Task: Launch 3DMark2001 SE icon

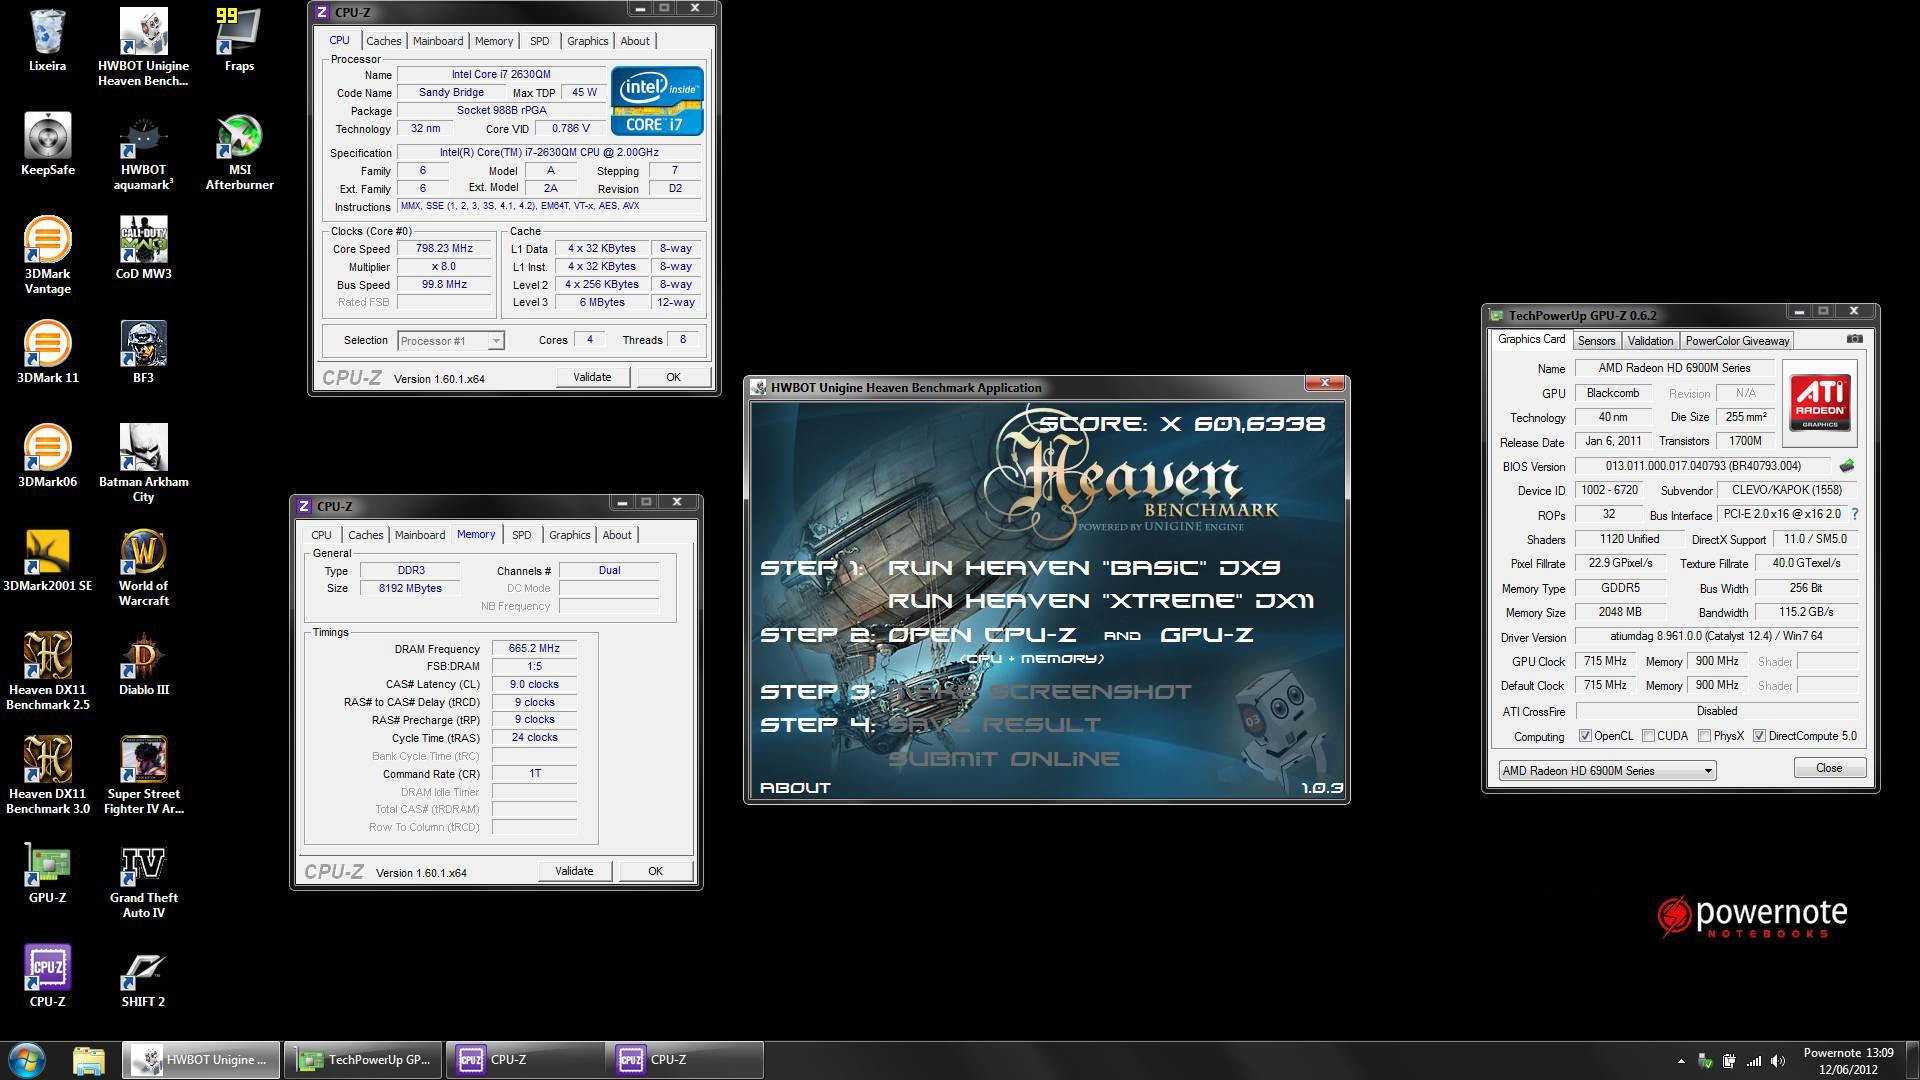Action: [47, 560]
